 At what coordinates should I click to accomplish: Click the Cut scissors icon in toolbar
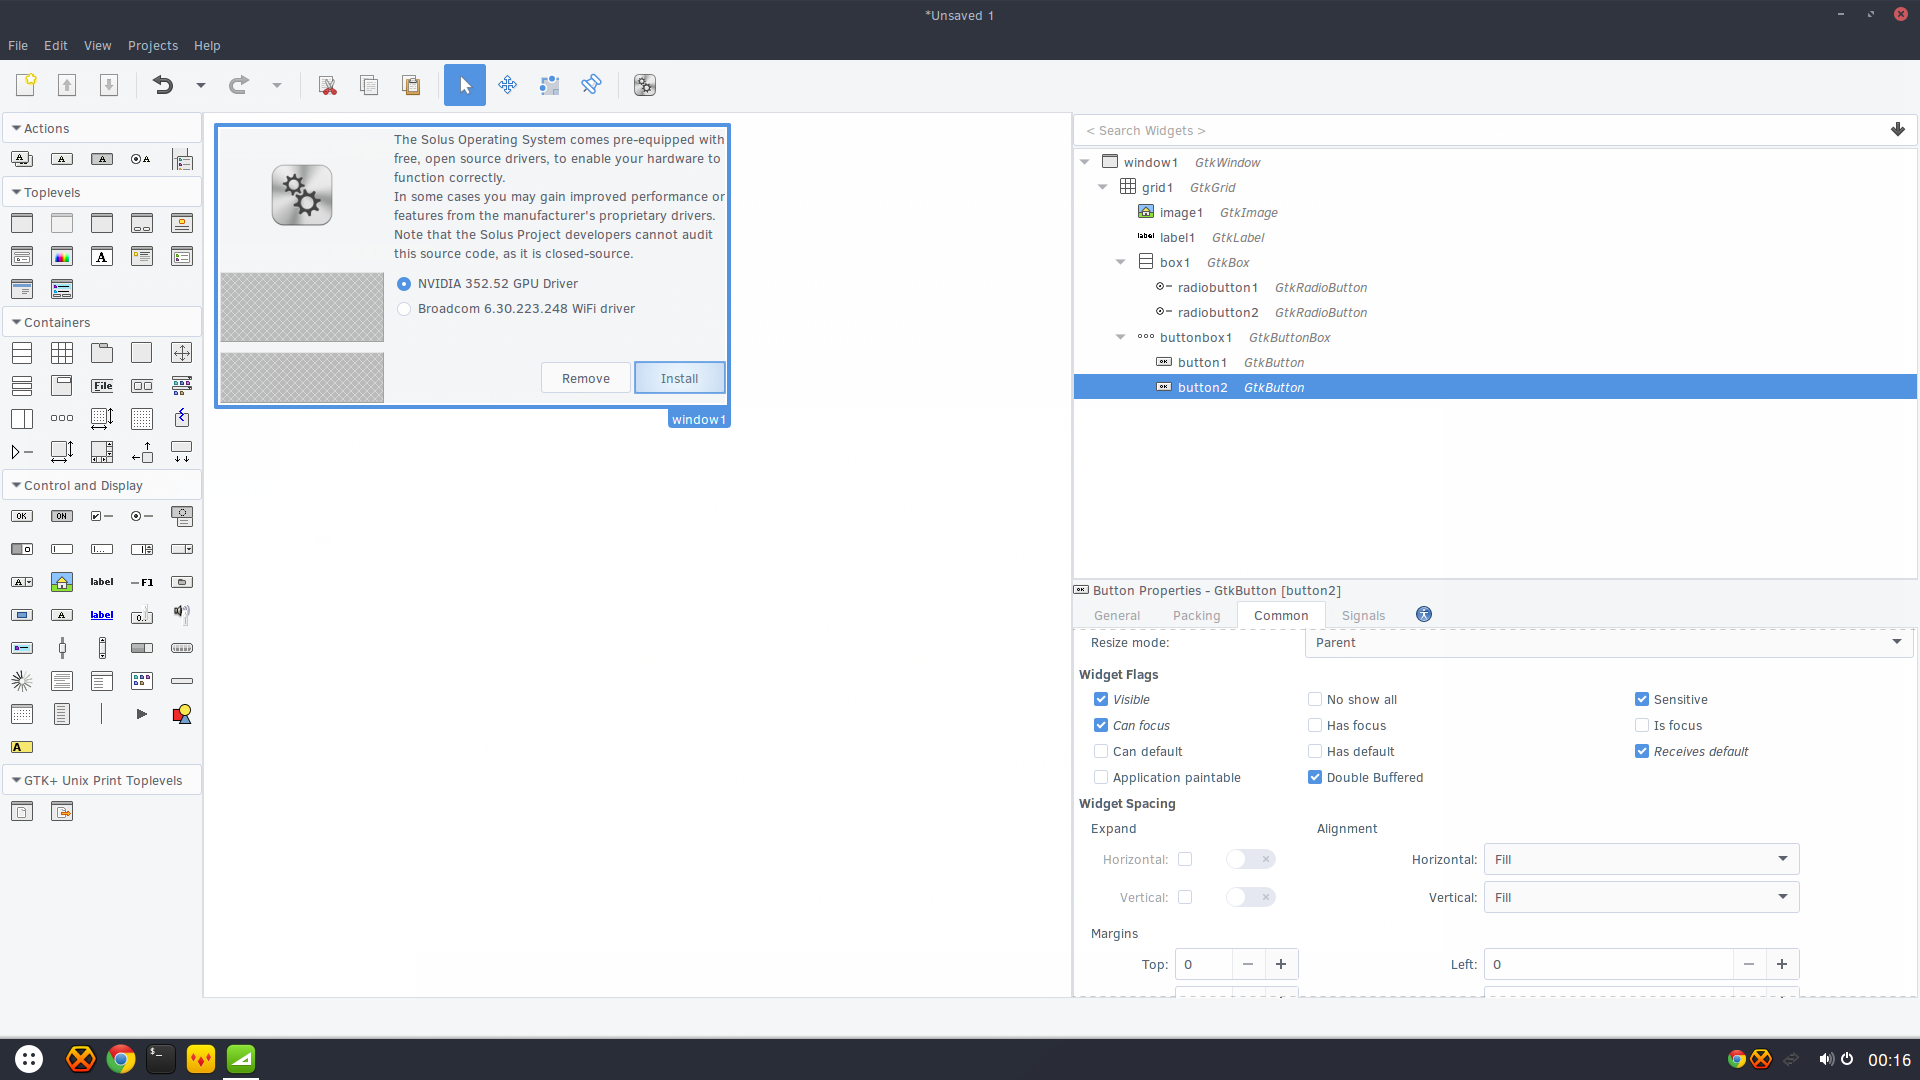[327, 85]
